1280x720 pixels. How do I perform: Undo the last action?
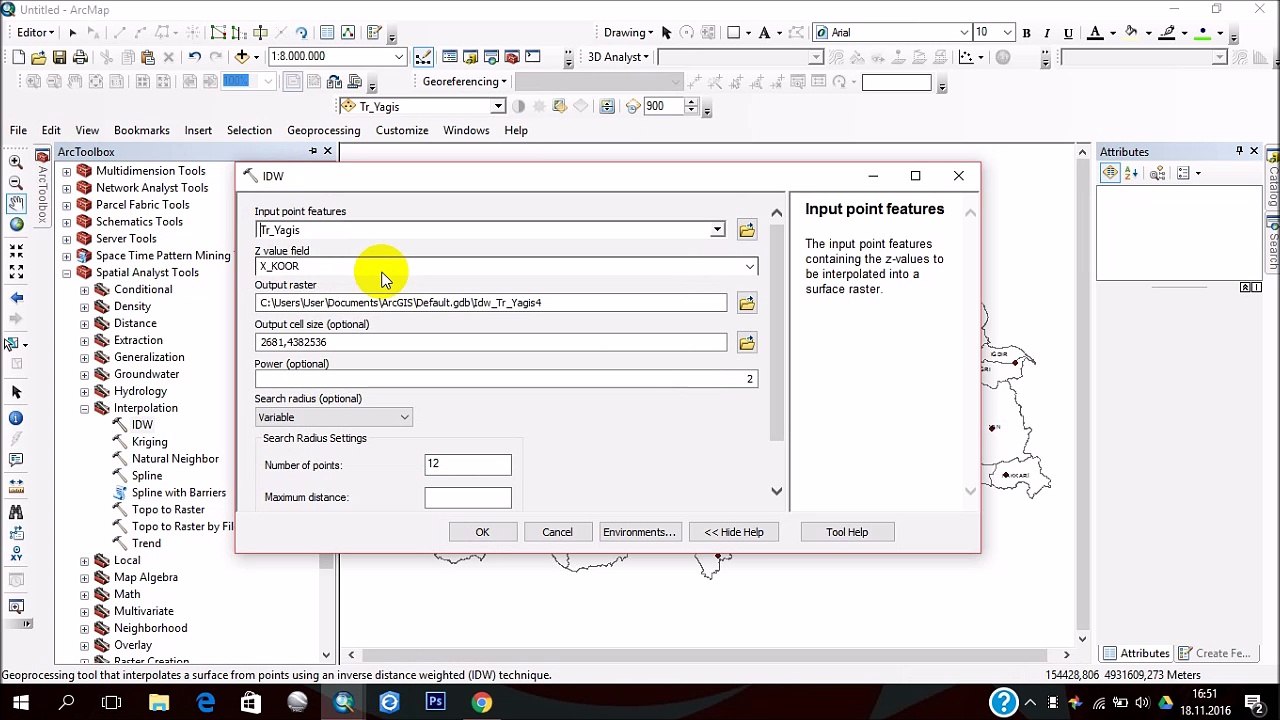[194, 57]
